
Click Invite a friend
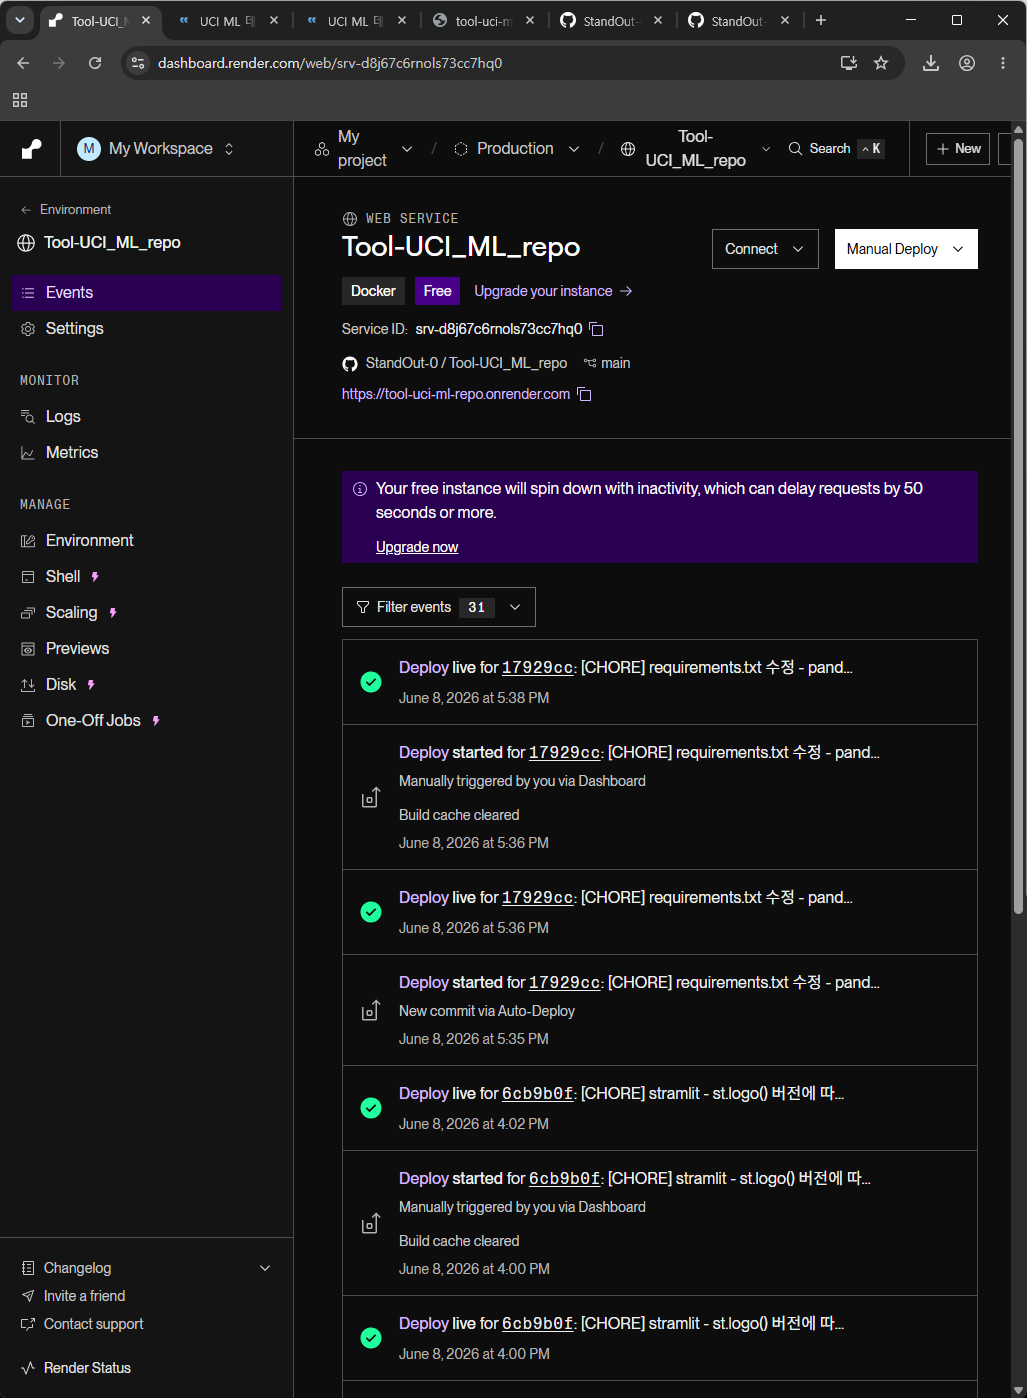click(x=84, y=1296)
